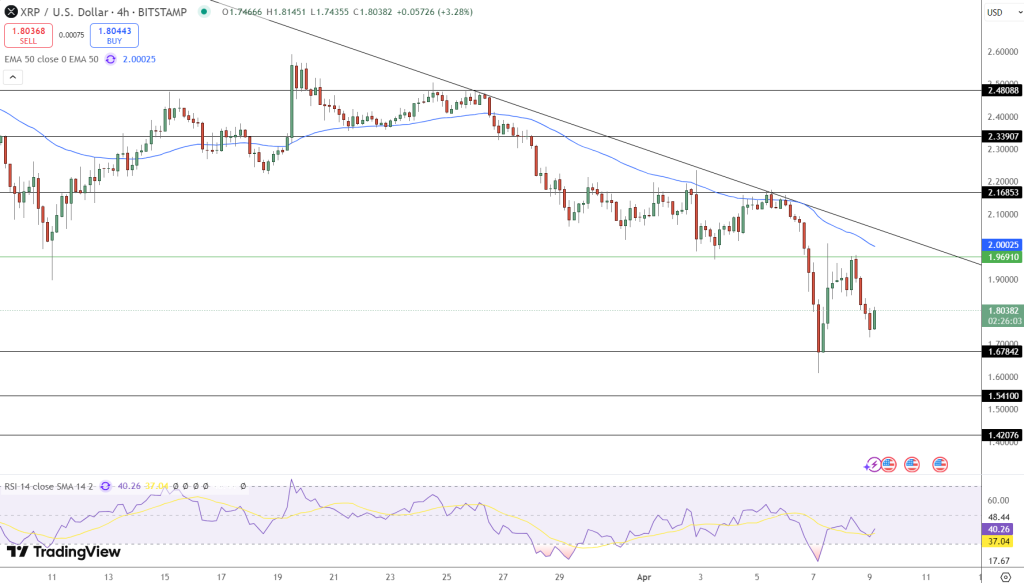This screenshot has height=583, width=1024.
Task: Click the 17.67 RSI axis value
Action: pos(999,561)
